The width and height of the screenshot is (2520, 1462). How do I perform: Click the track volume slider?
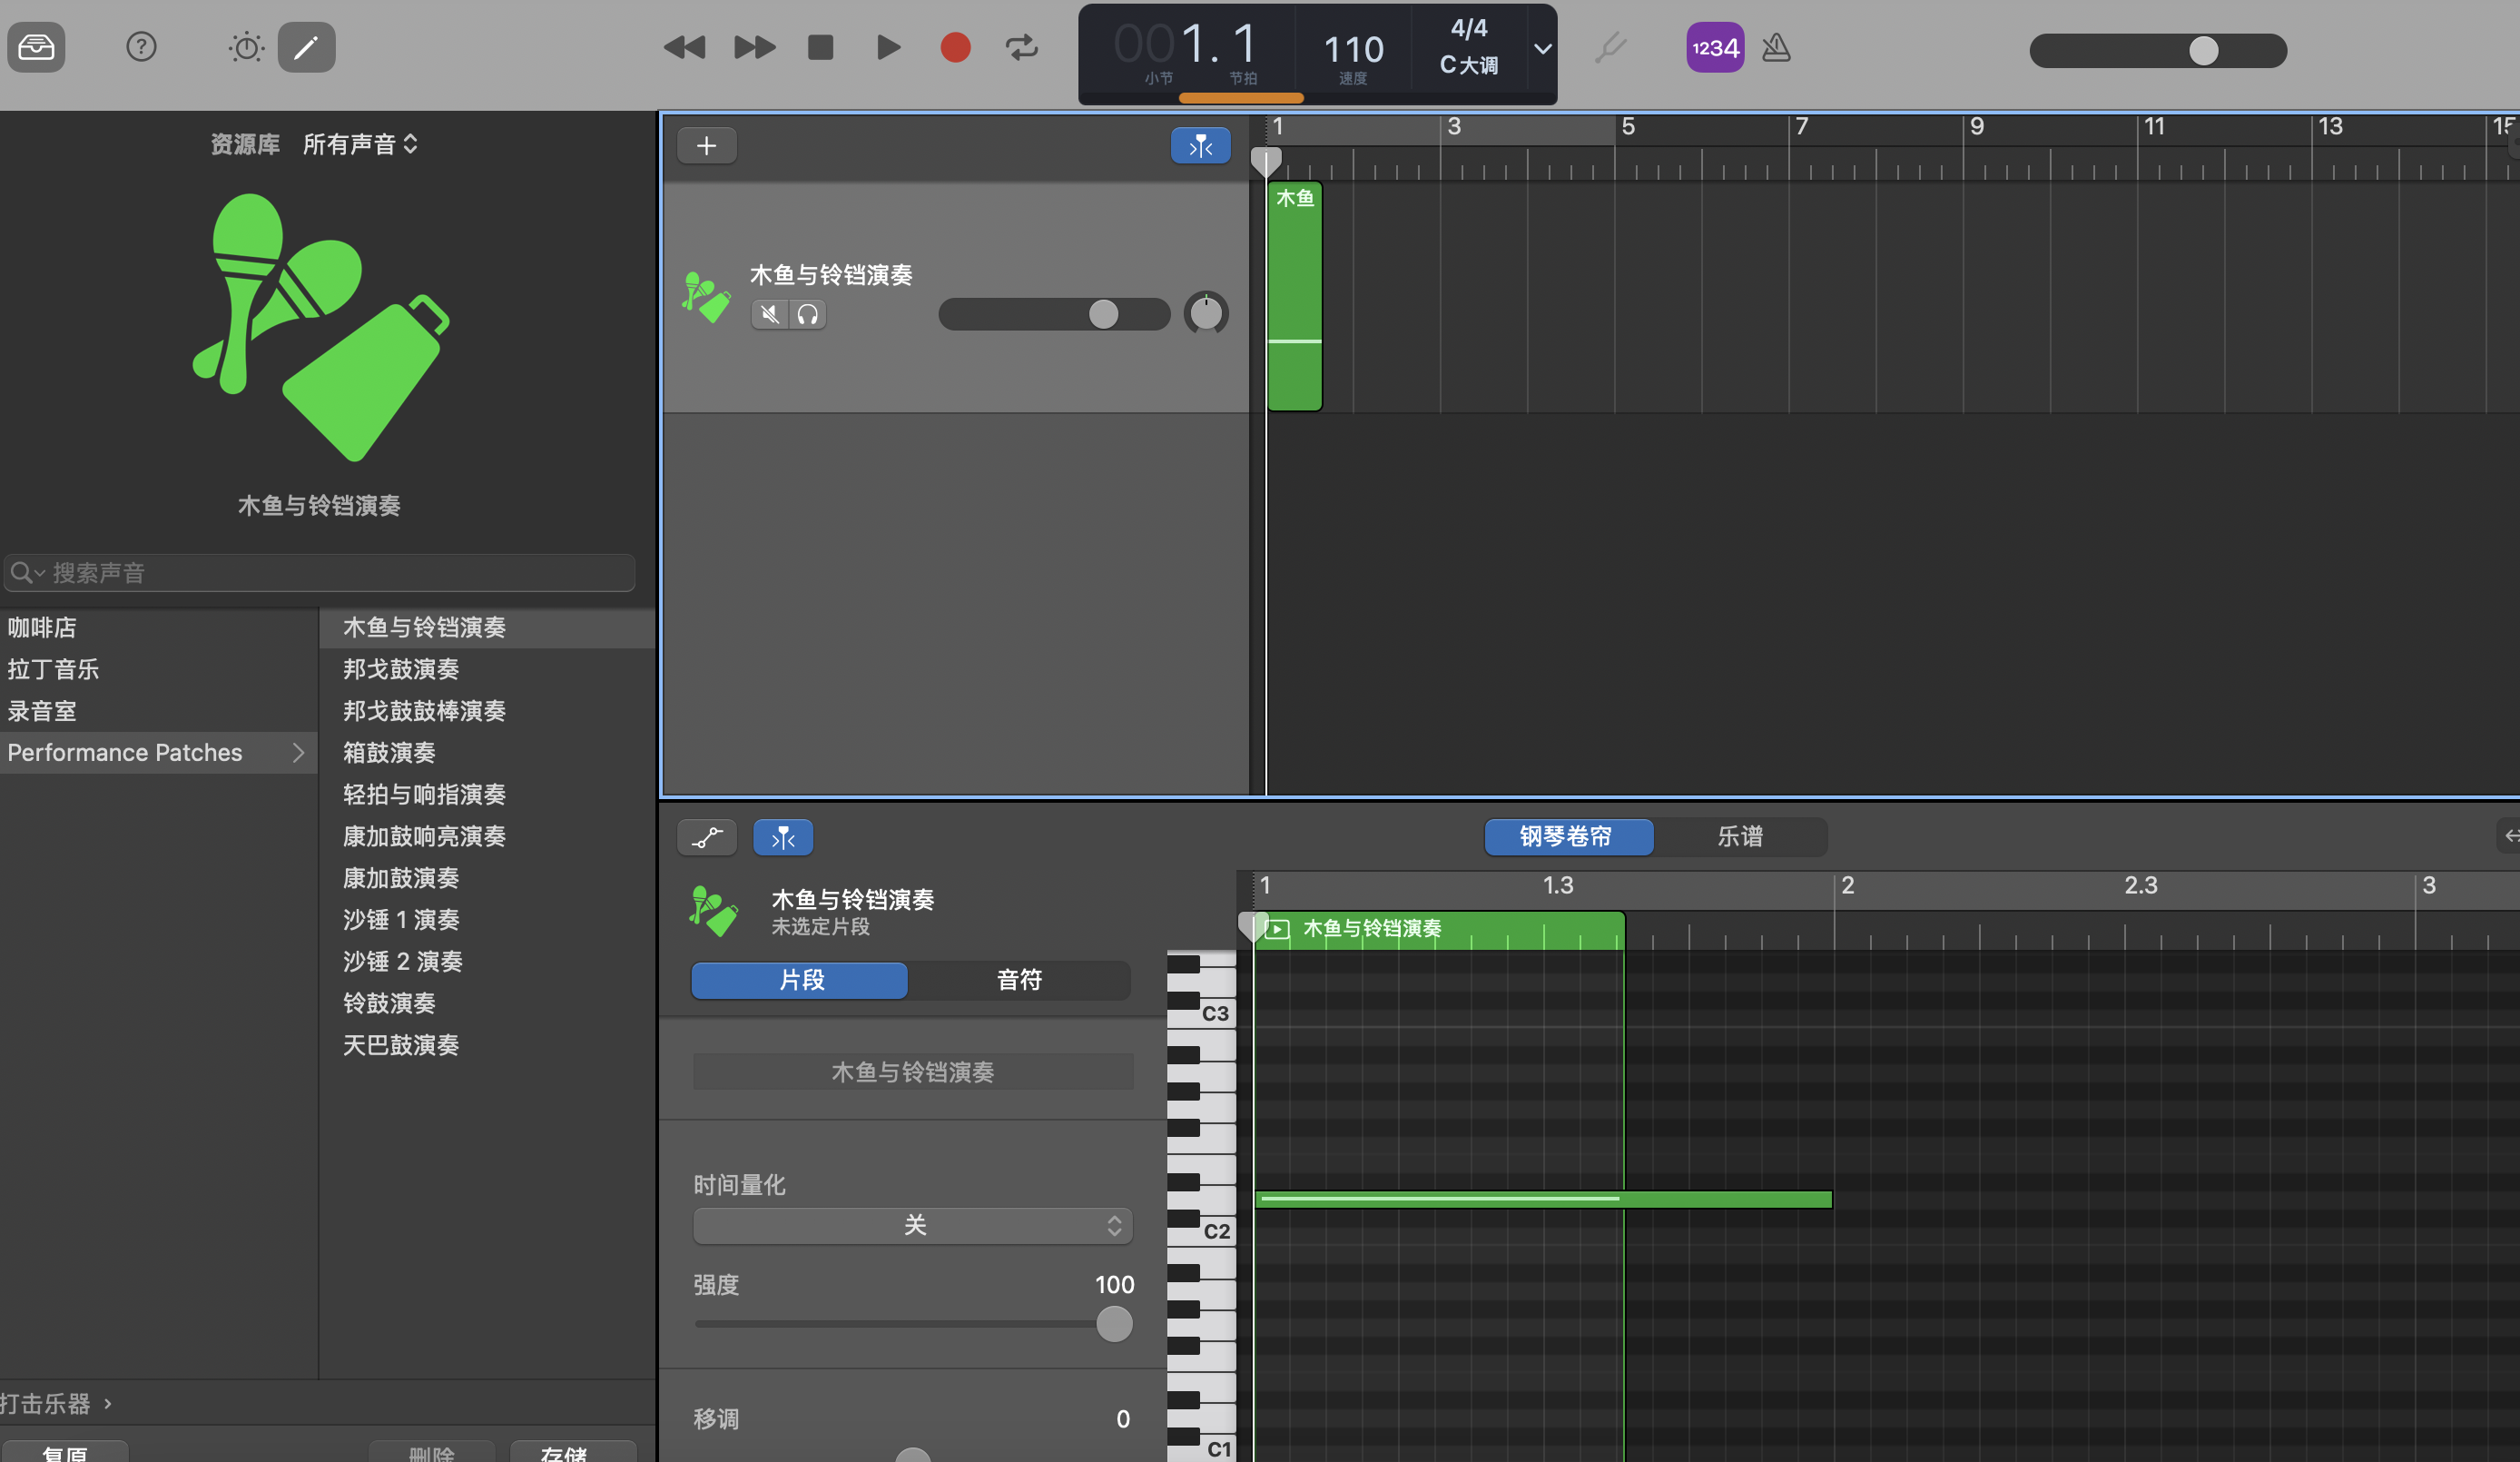point(1054,314)
